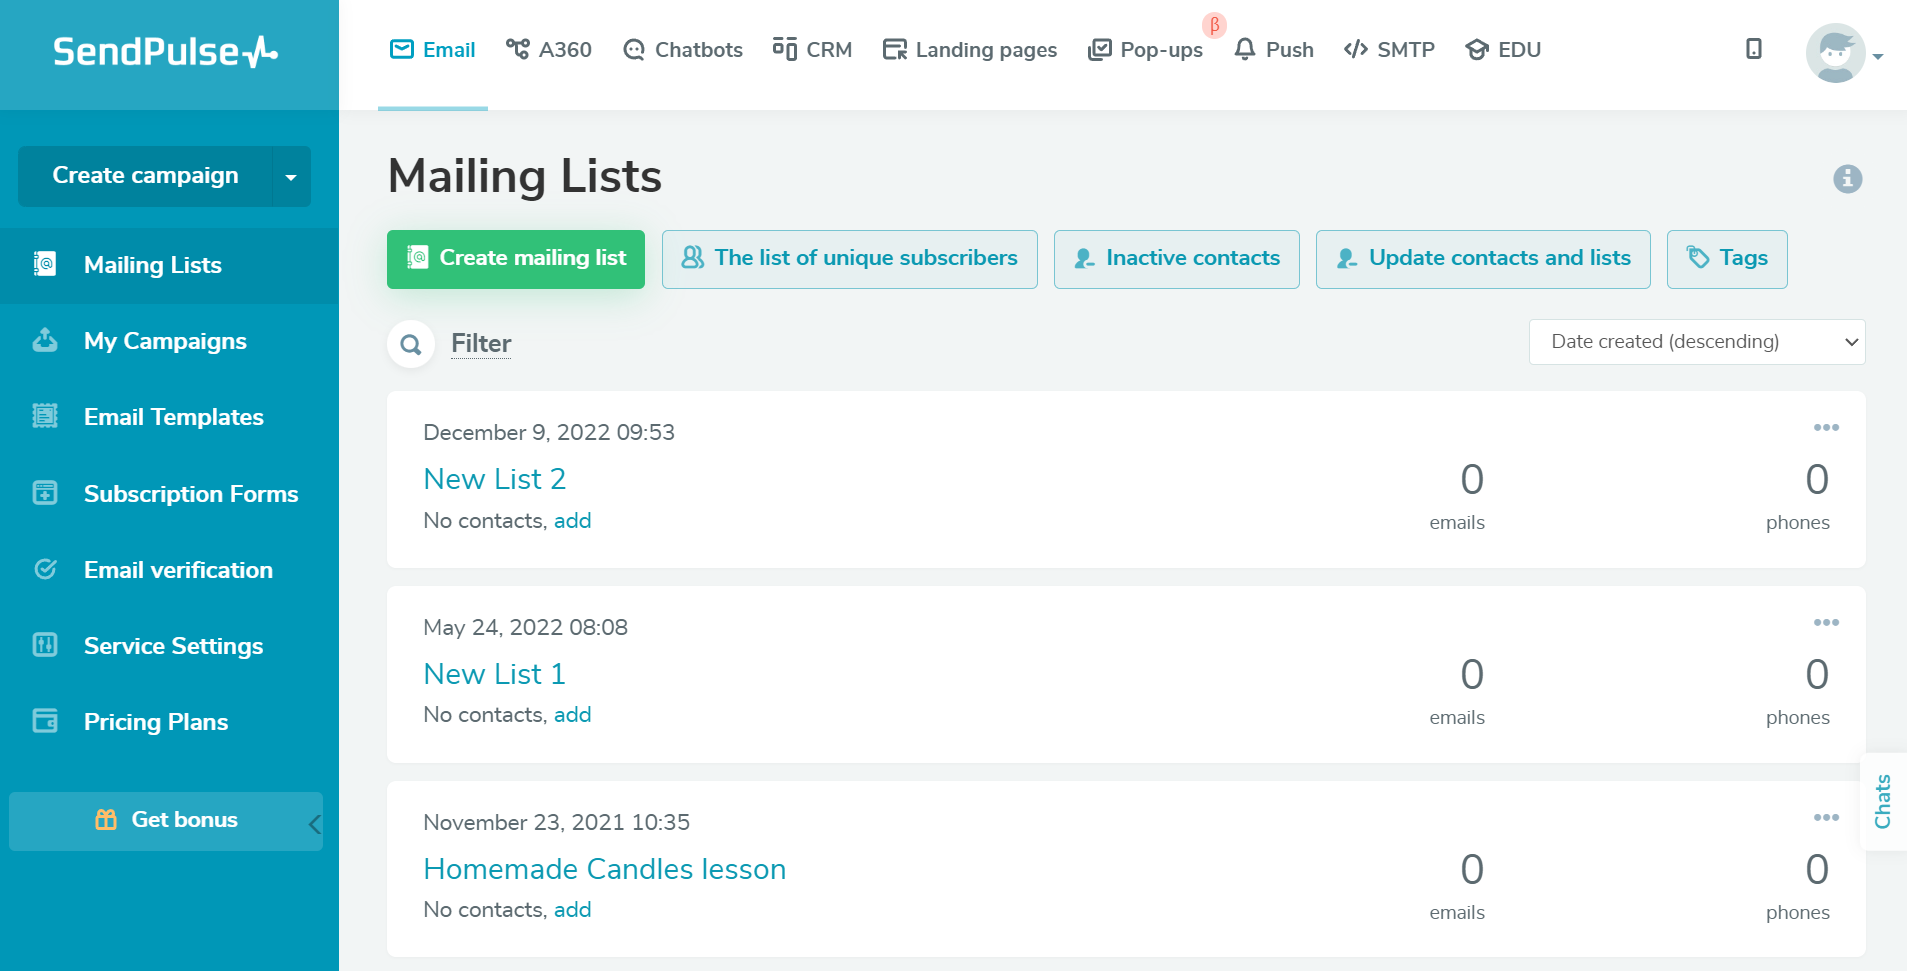This screenshot has width=1907, height=975.
Task: Open the Date created sorting dropdown
Action: click(1696, 341)
